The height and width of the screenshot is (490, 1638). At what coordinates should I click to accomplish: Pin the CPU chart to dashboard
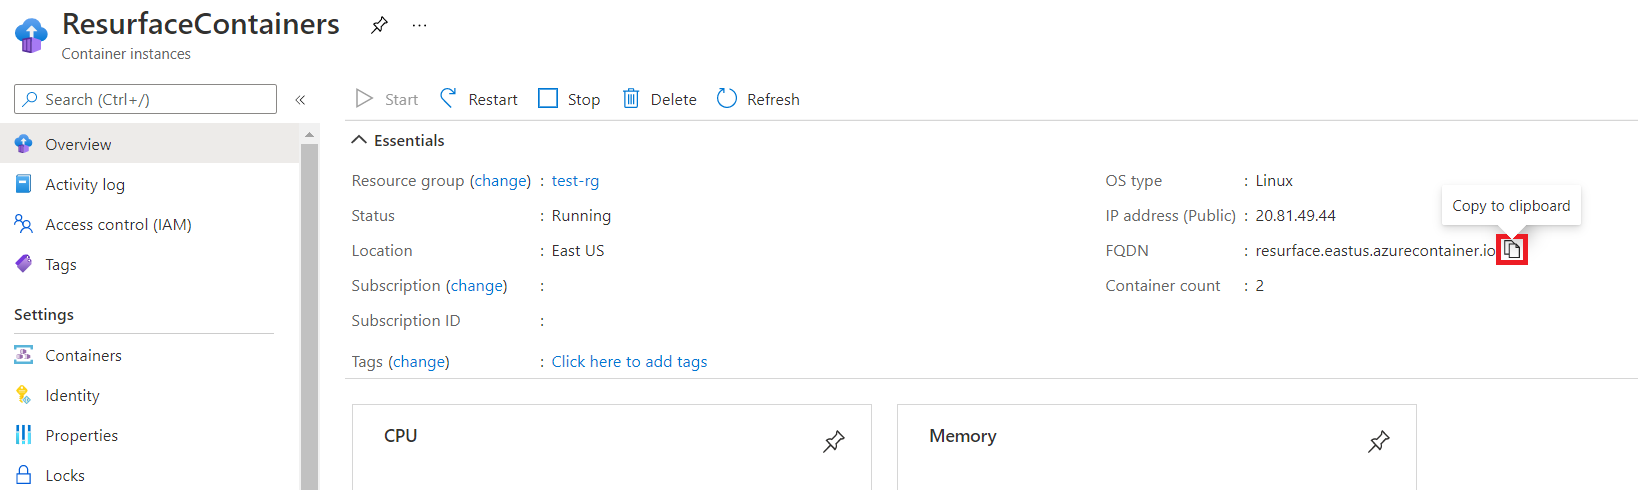tap(833, 441)
